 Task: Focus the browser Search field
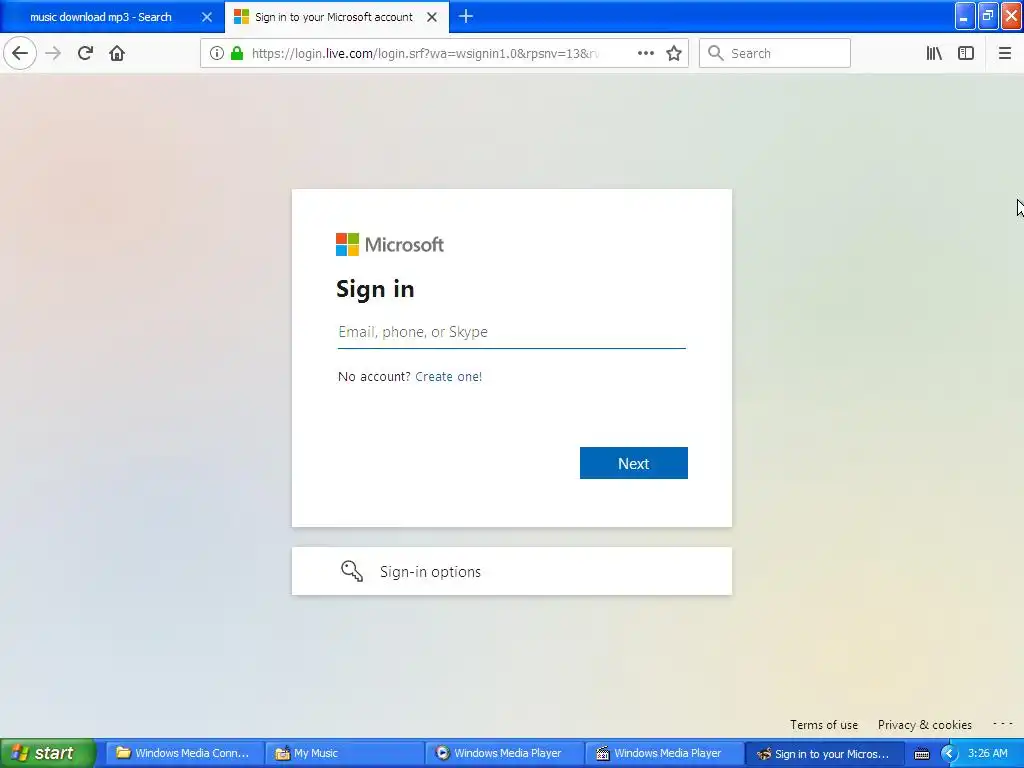coord(775,53)
